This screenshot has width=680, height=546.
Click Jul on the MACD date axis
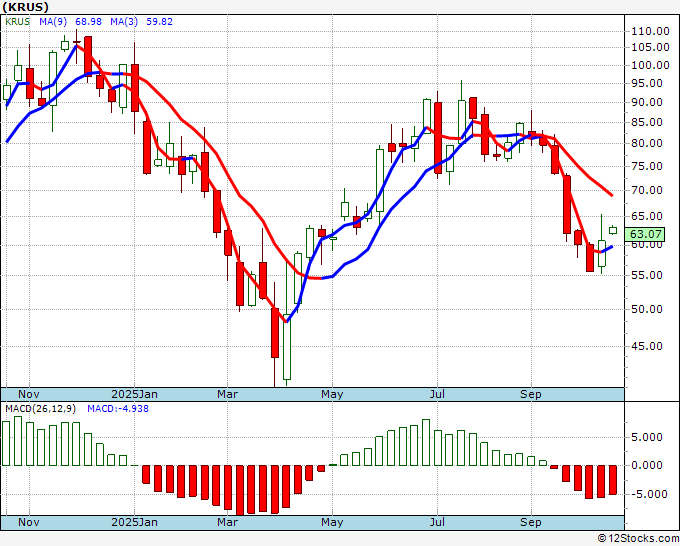pos(437,522)
